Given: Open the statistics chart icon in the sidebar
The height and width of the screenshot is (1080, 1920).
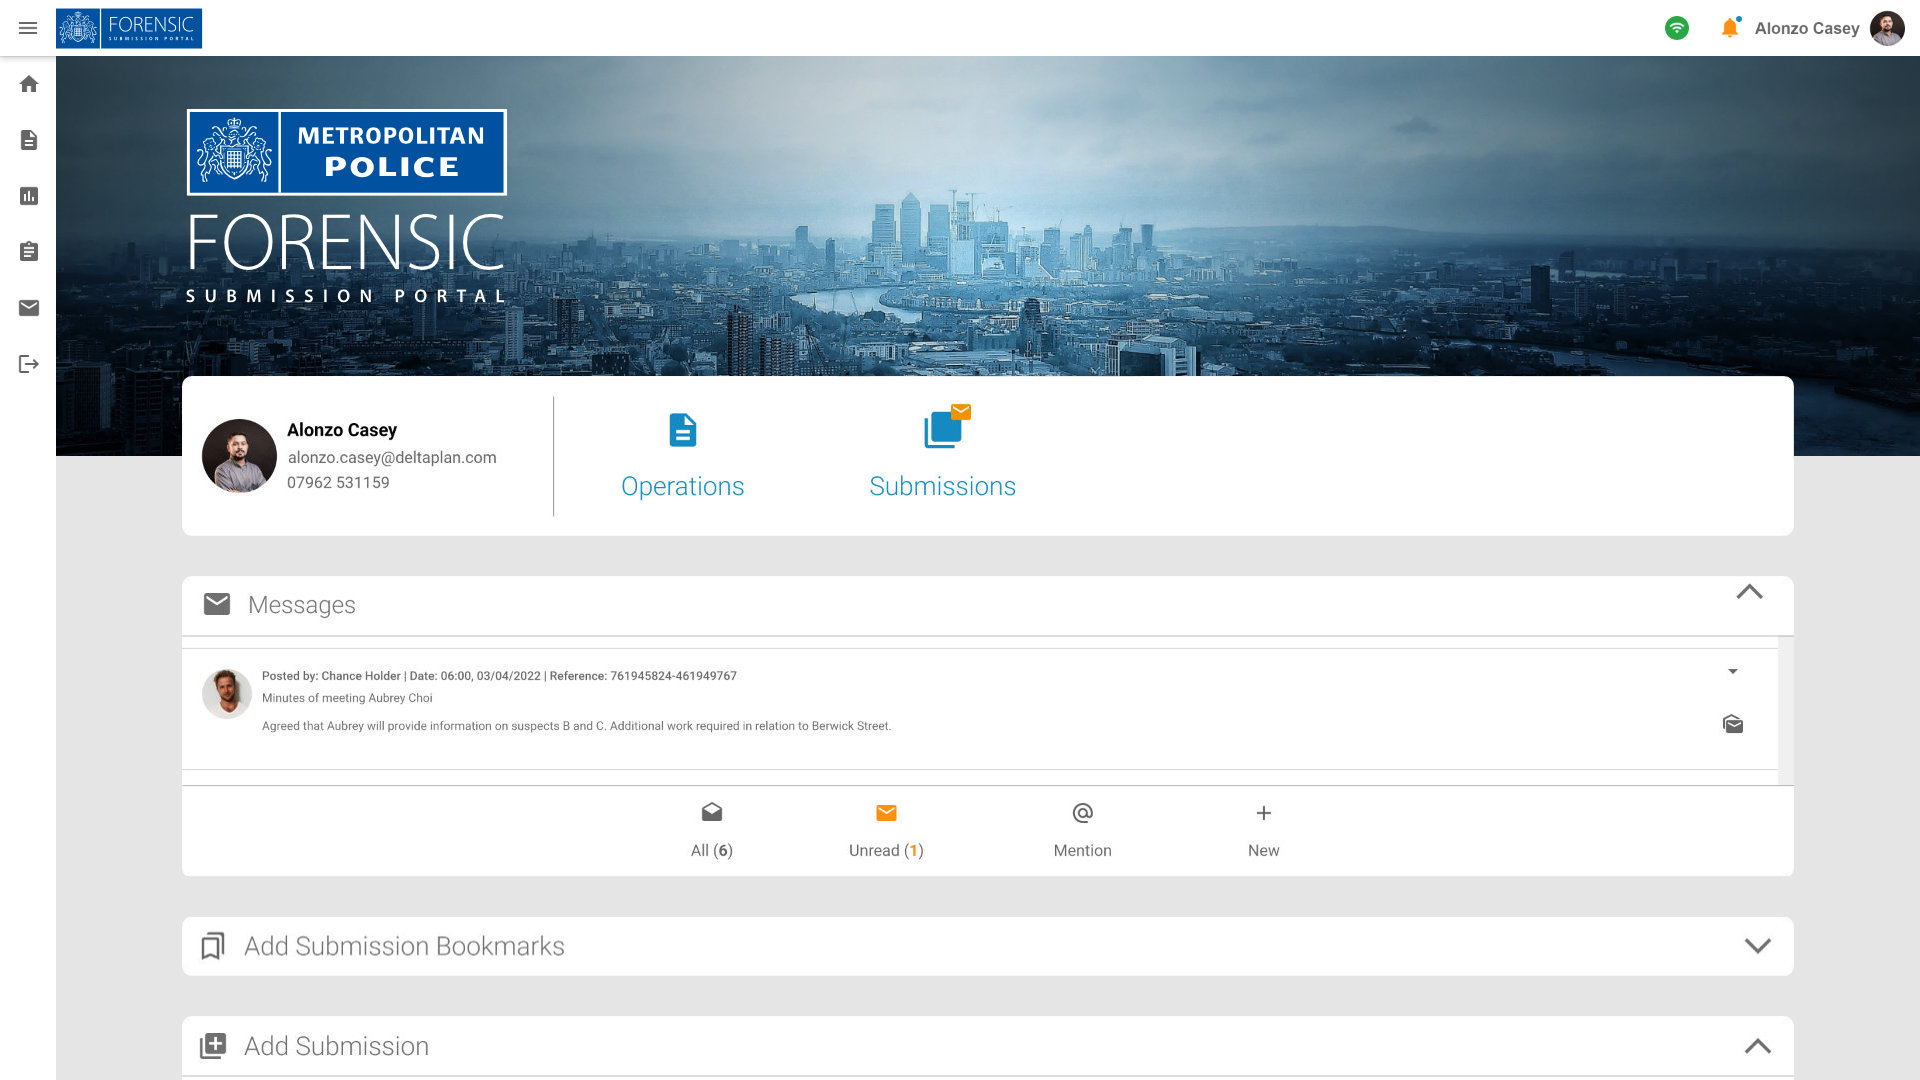Looking at the screenshot, I should click(29, 196).
